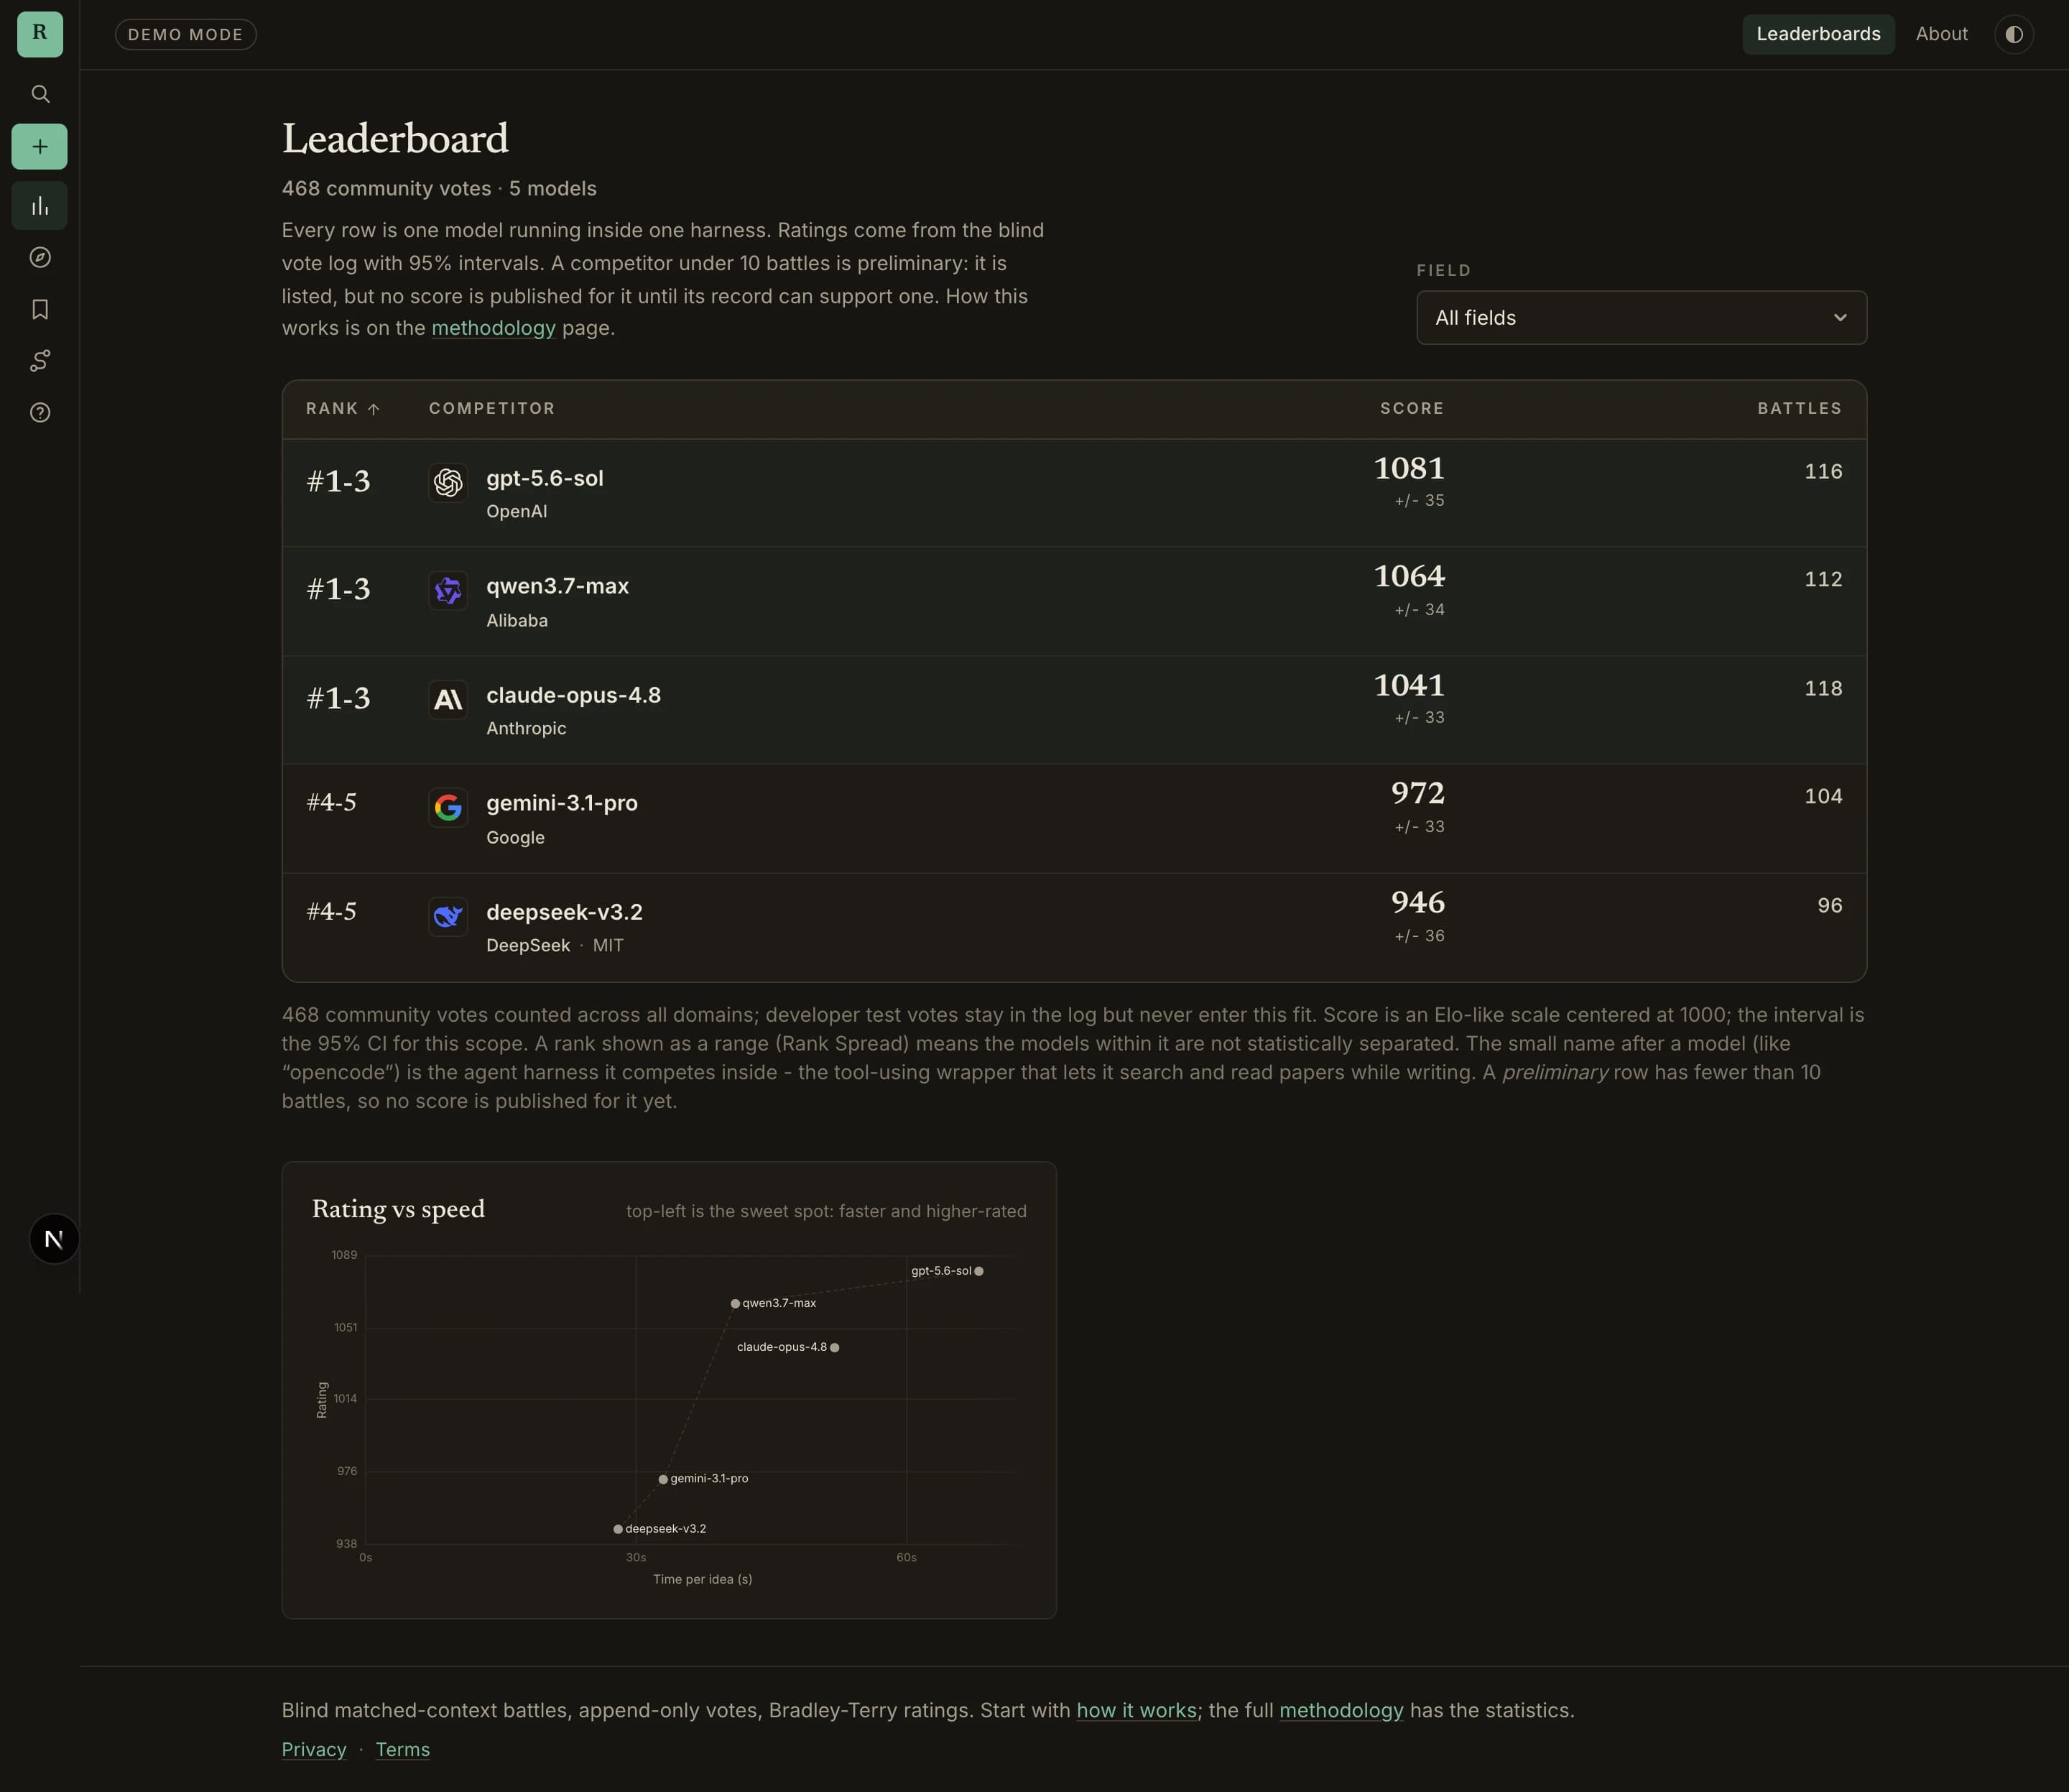Image resolution: width=2069 pixels, height=1792 pixels.
Task: Click the MIT license label
Action: click(x=608, y=946)
